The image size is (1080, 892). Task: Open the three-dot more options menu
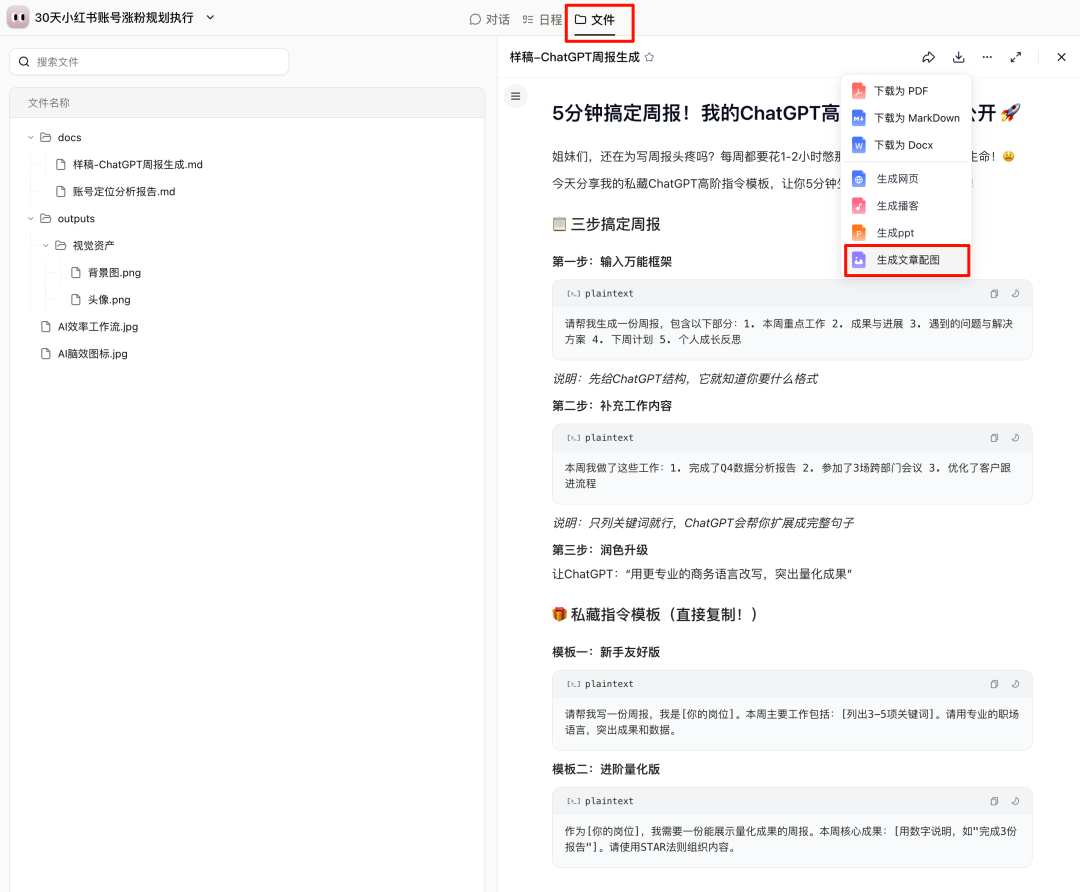tap(987, 58)
